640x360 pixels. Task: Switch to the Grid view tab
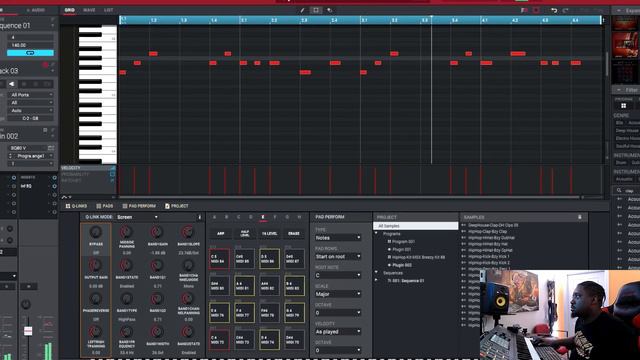click(x=69, y=10)
